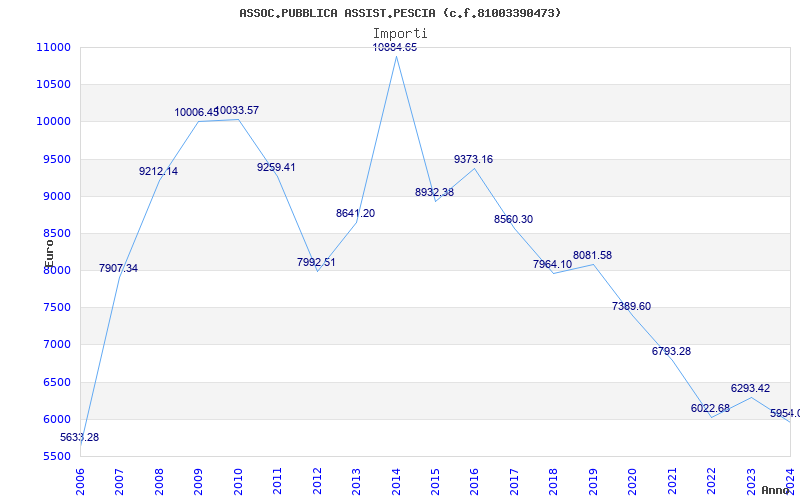Click the 10500 y-axis tick label
Viewport: 800px width, 500px height.
point(54,84)
